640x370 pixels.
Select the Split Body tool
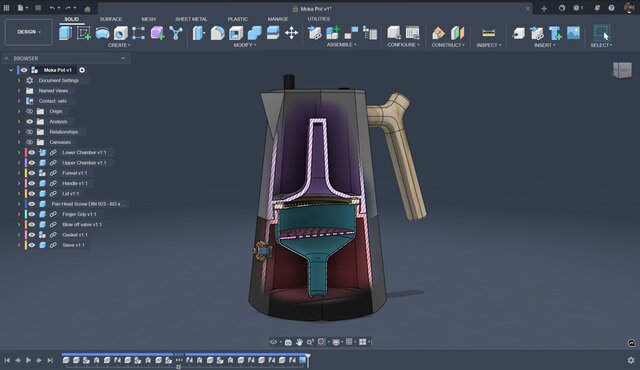[273, 33]
